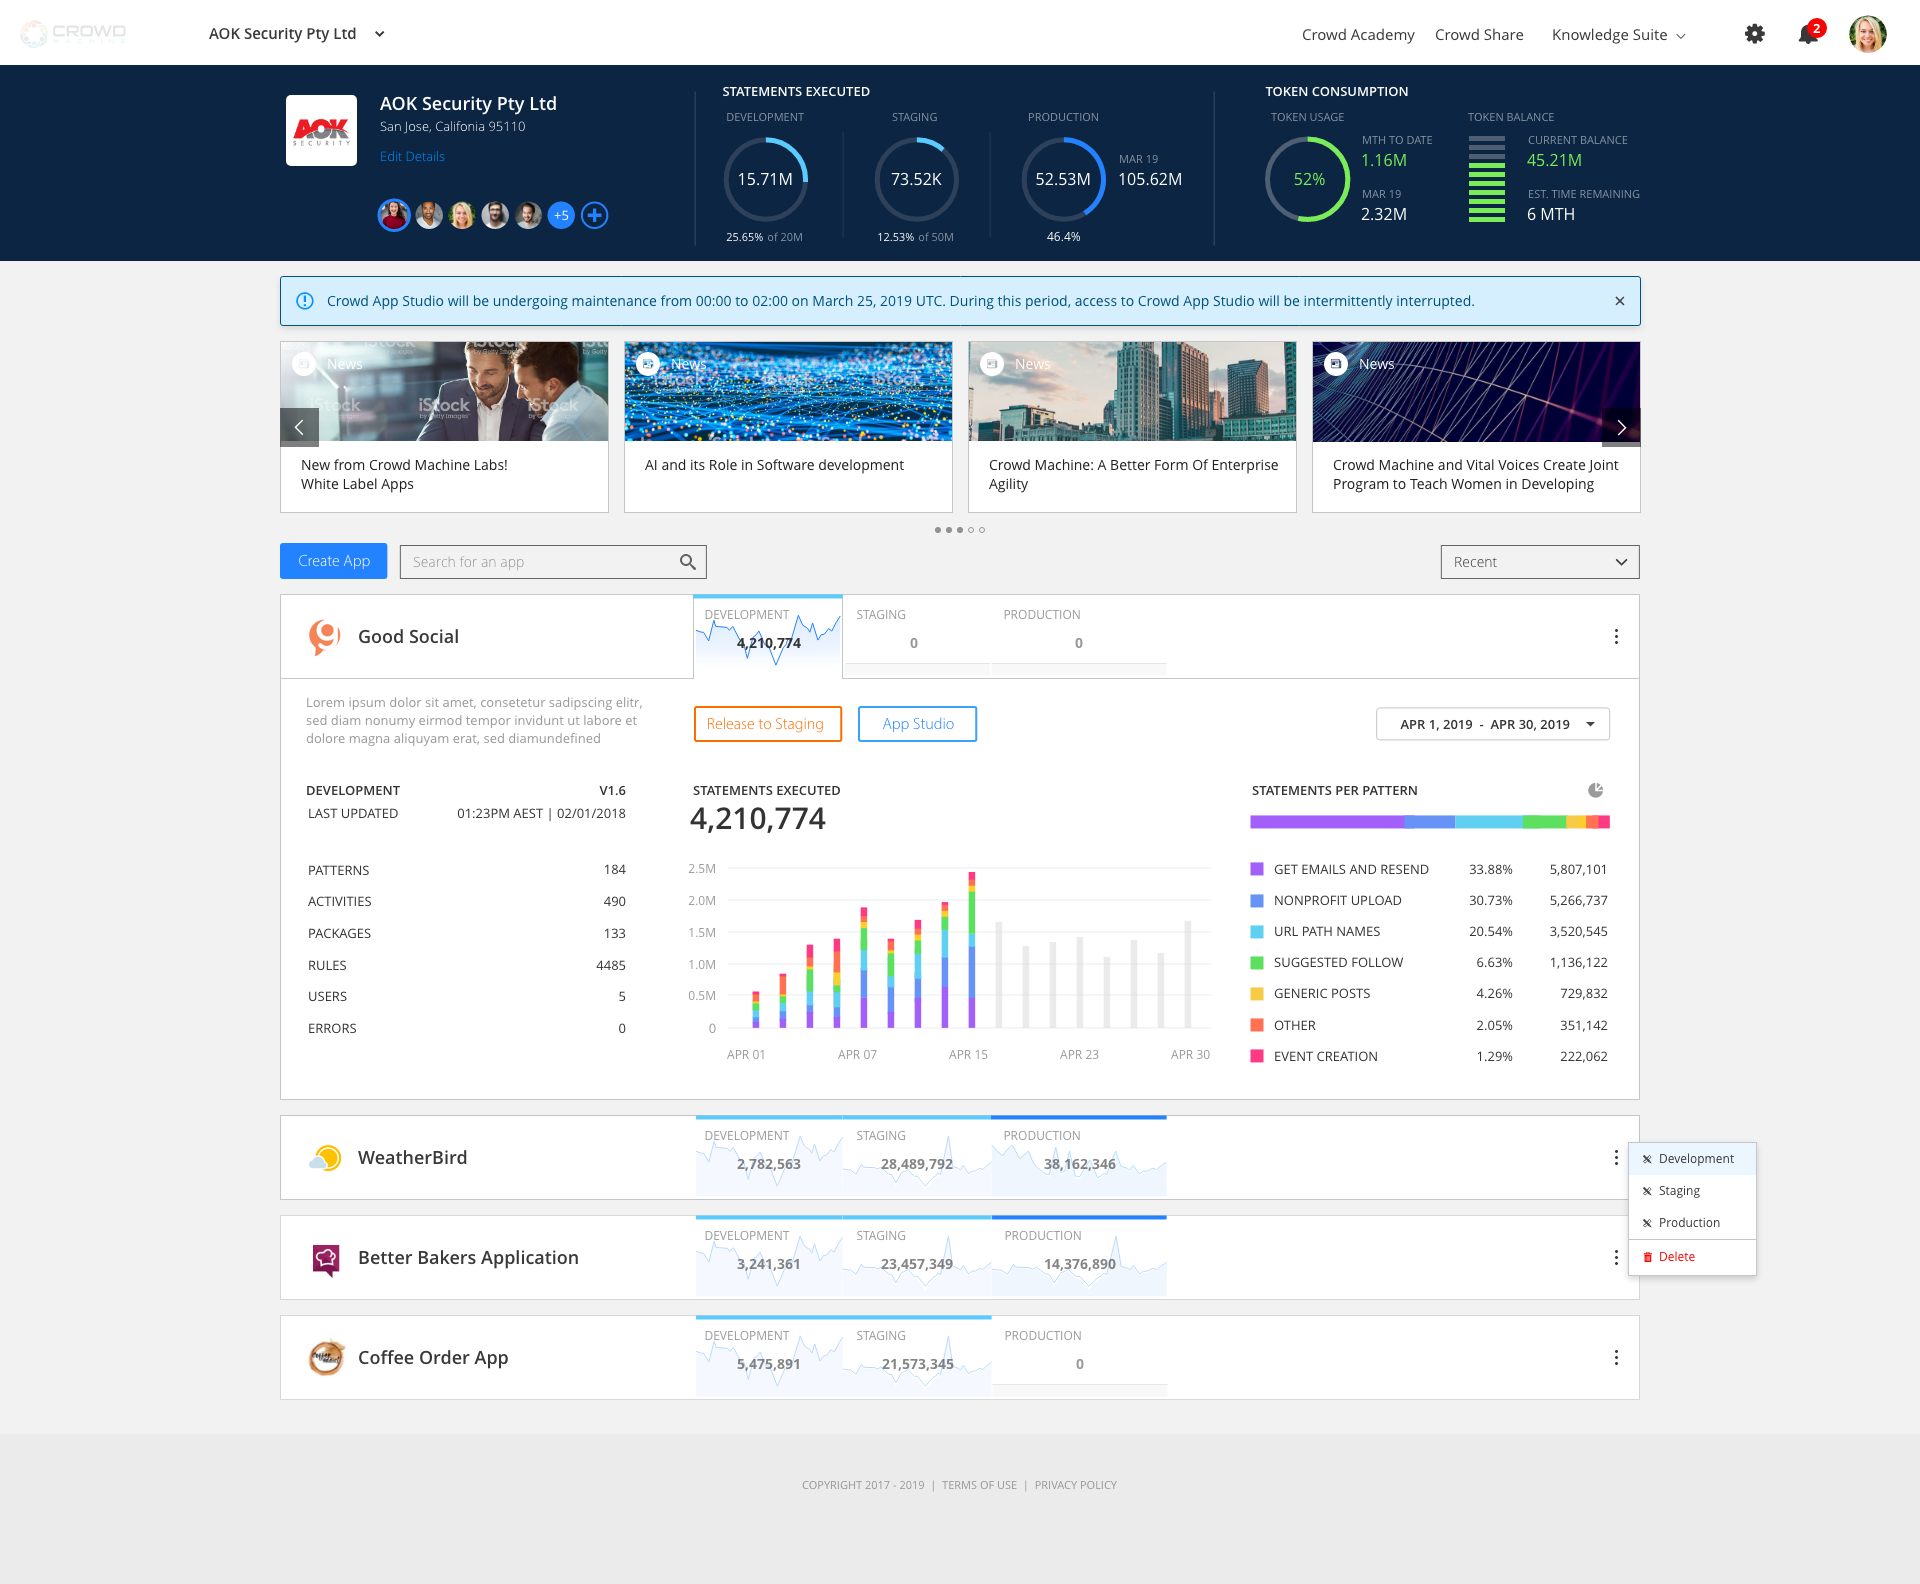Open the user profile avatar
The height and width of the screenshot is (1584, 1920).
click(1867, 34)
